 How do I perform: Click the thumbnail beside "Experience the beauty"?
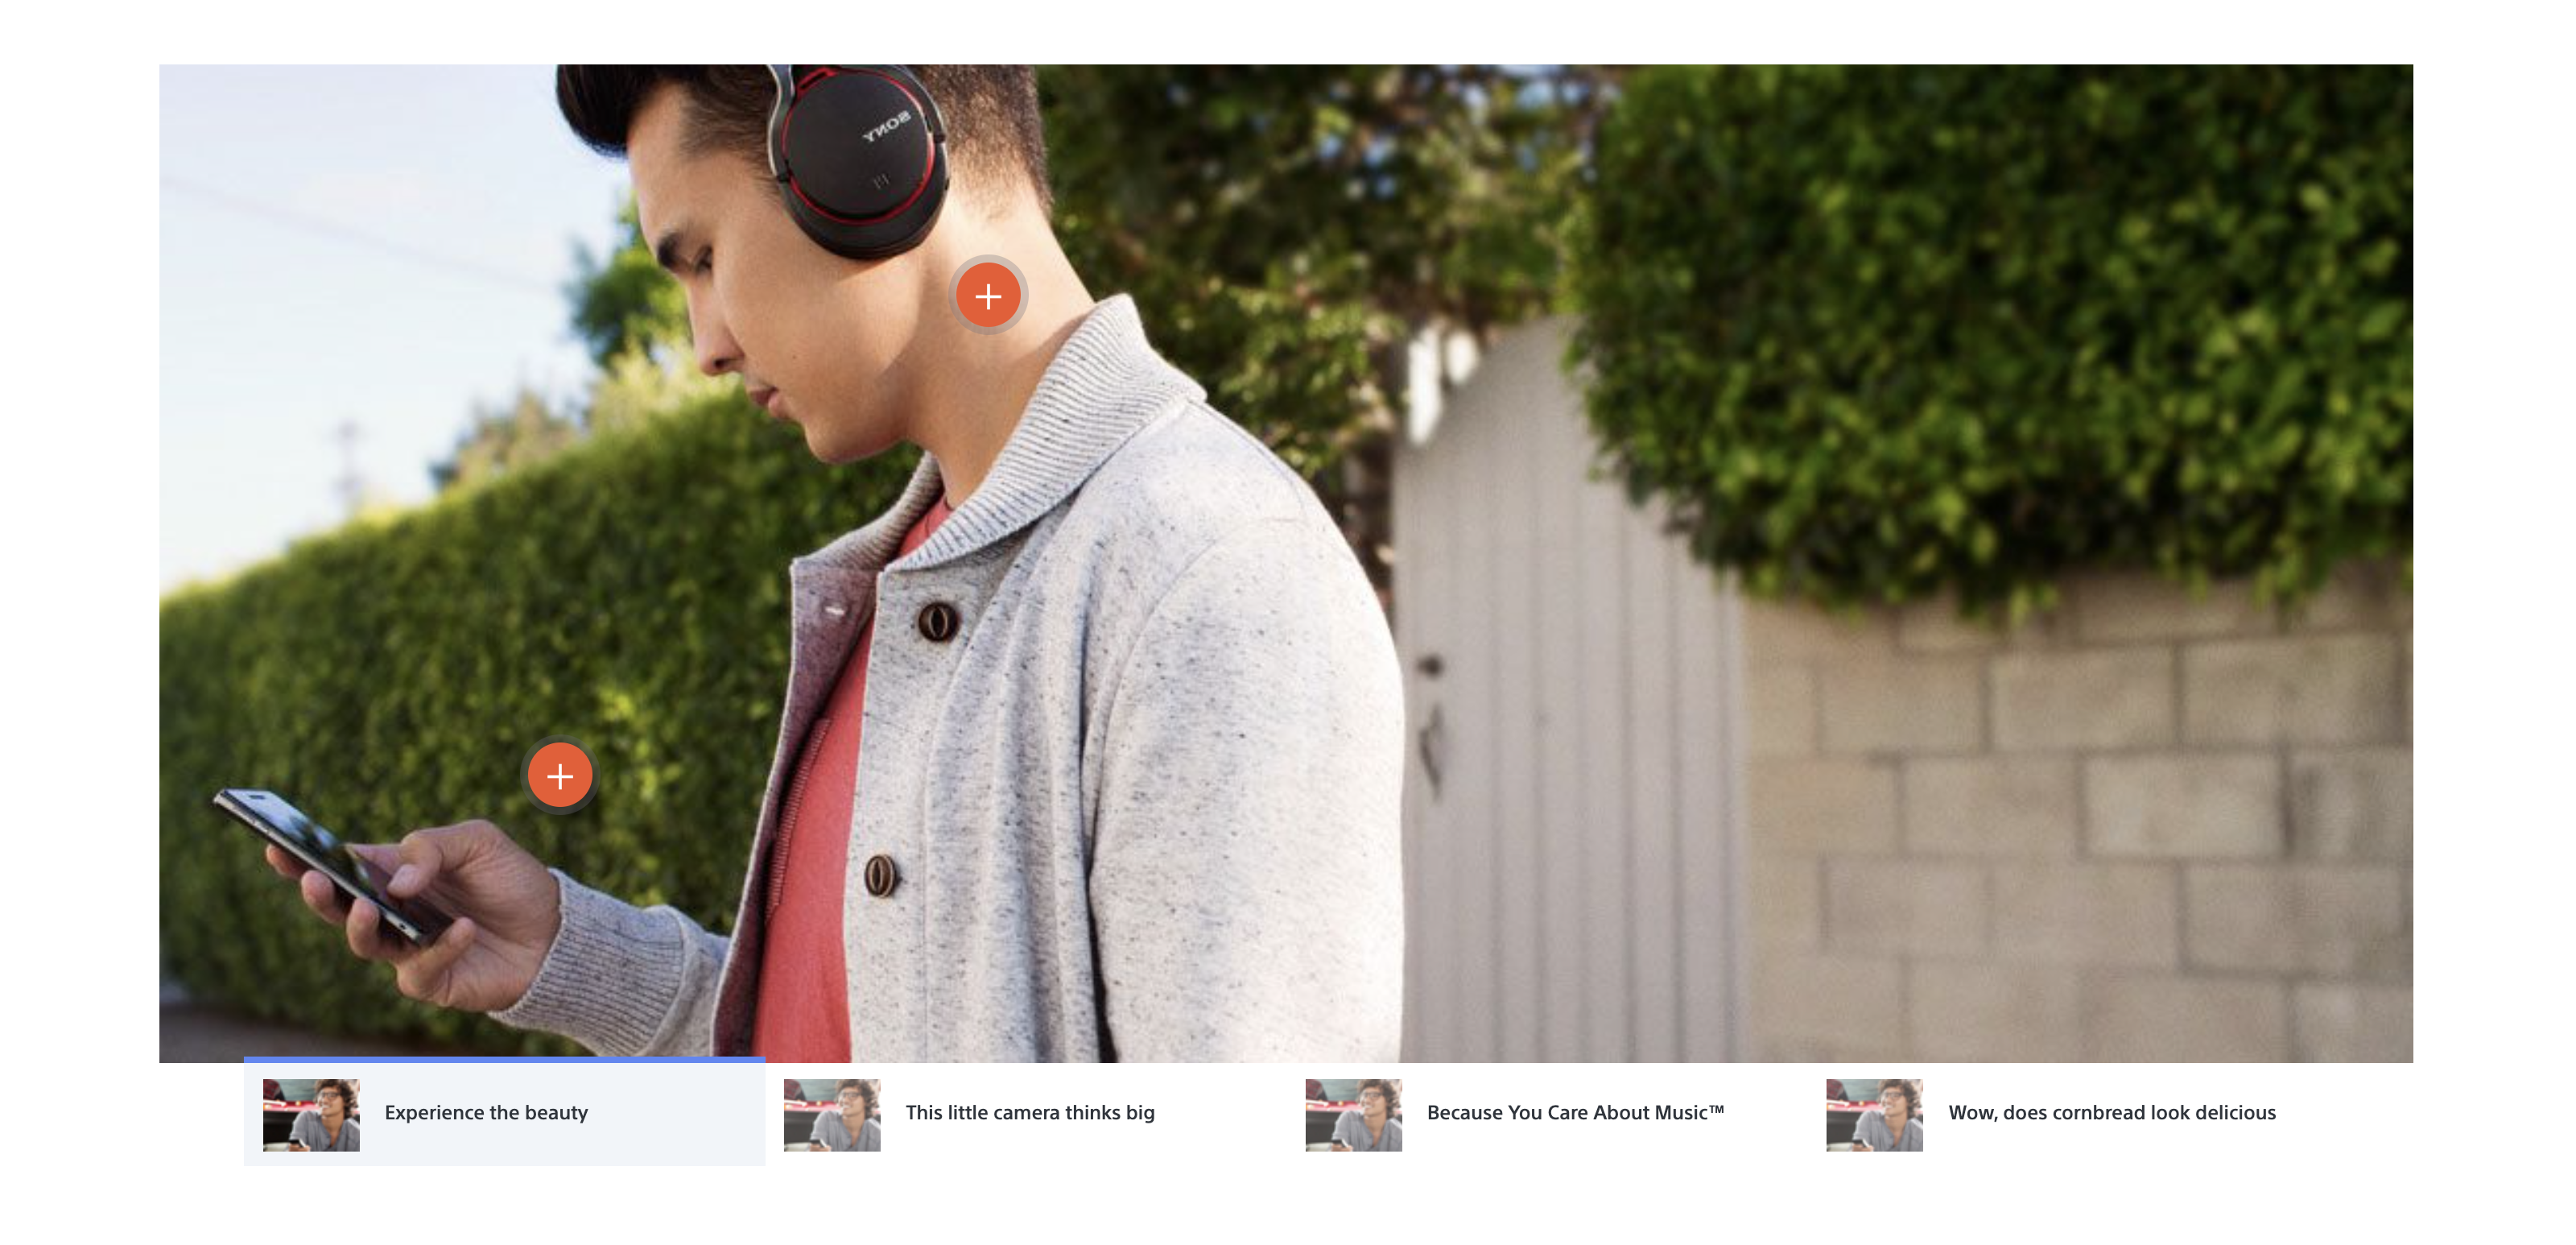click(x=311, y=1115)
